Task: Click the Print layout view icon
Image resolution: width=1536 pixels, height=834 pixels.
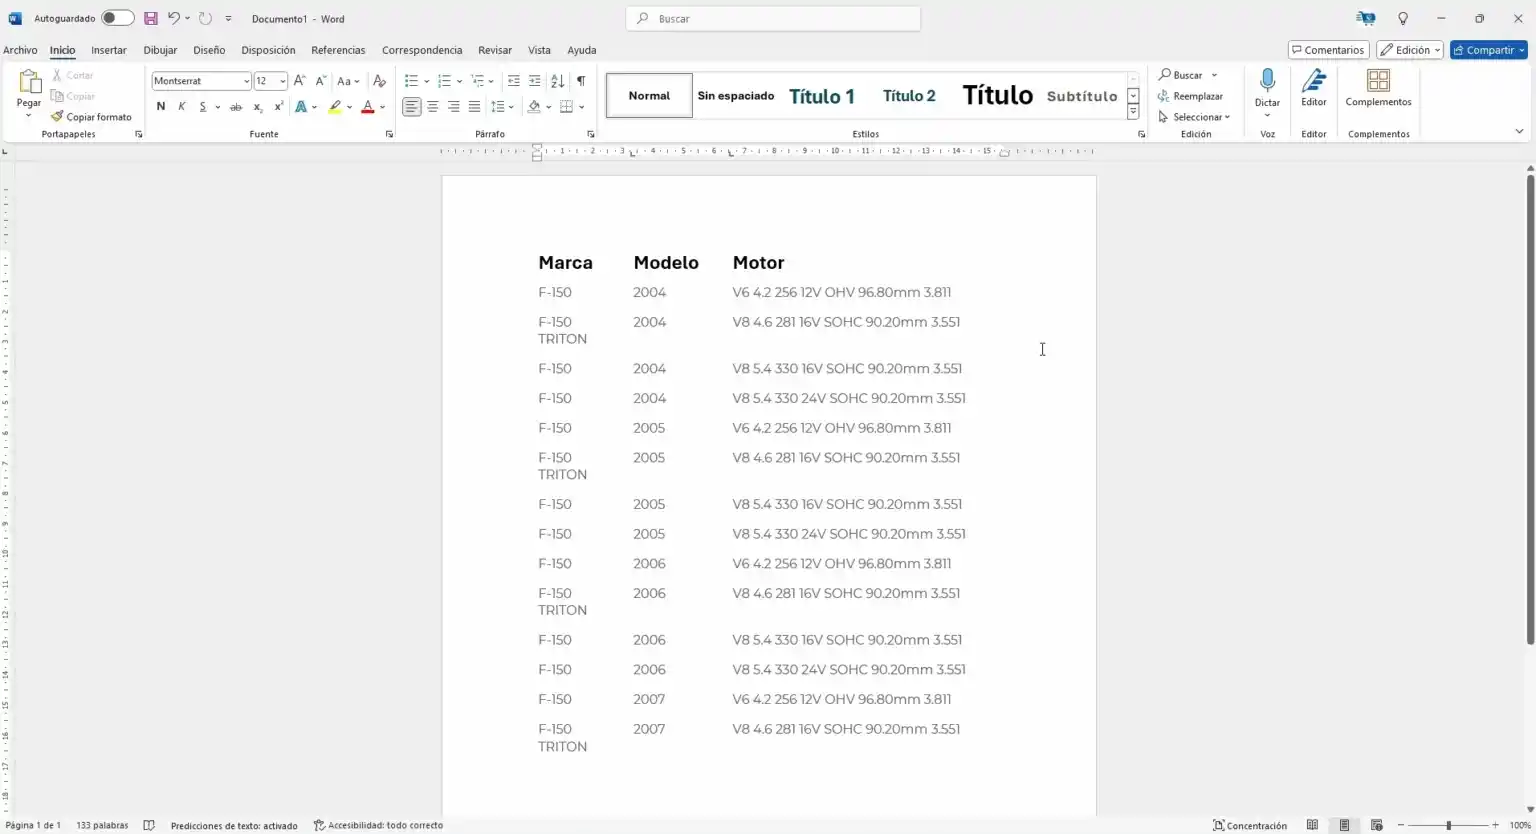Action: 1344,825
